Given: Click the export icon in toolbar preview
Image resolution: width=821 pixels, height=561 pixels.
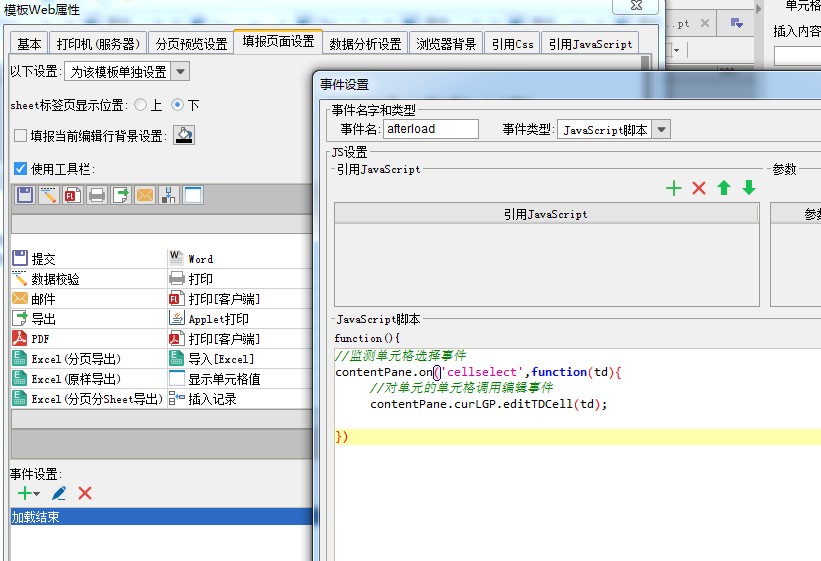Looking at the screenshot, I should (x=121, y=195).
